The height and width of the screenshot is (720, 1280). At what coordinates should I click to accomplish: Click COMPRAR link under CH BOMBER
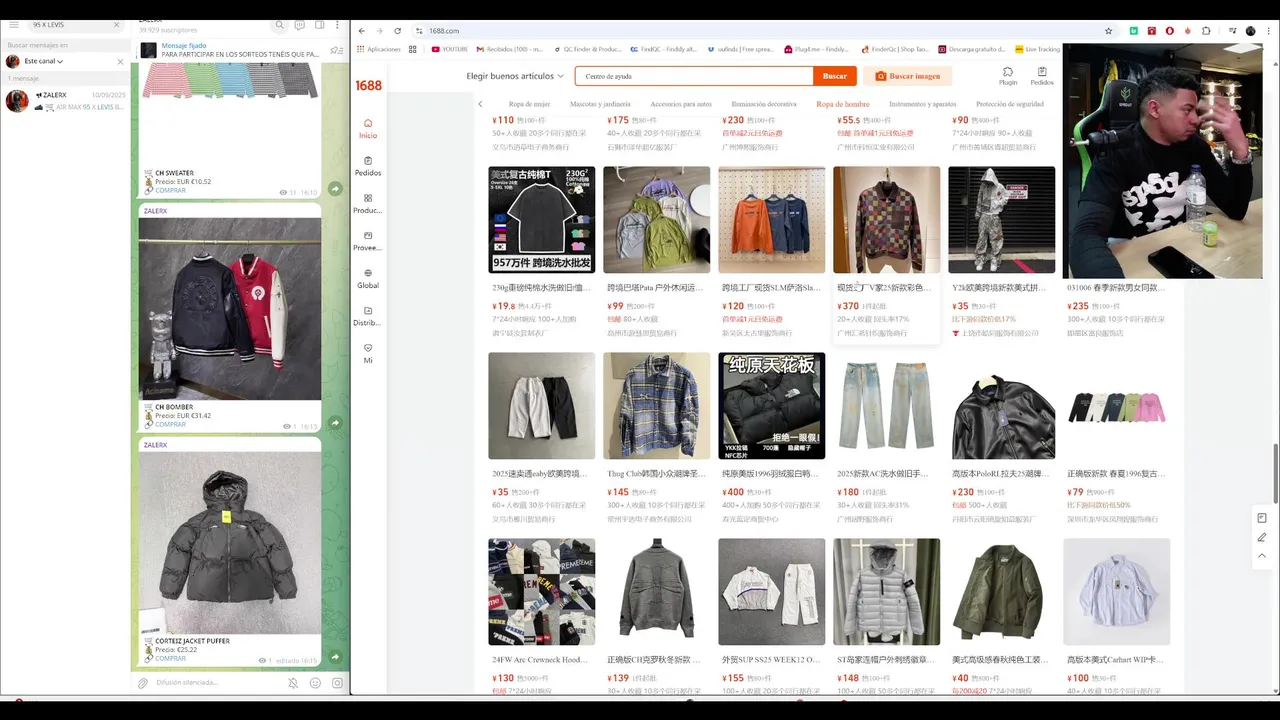170,424
